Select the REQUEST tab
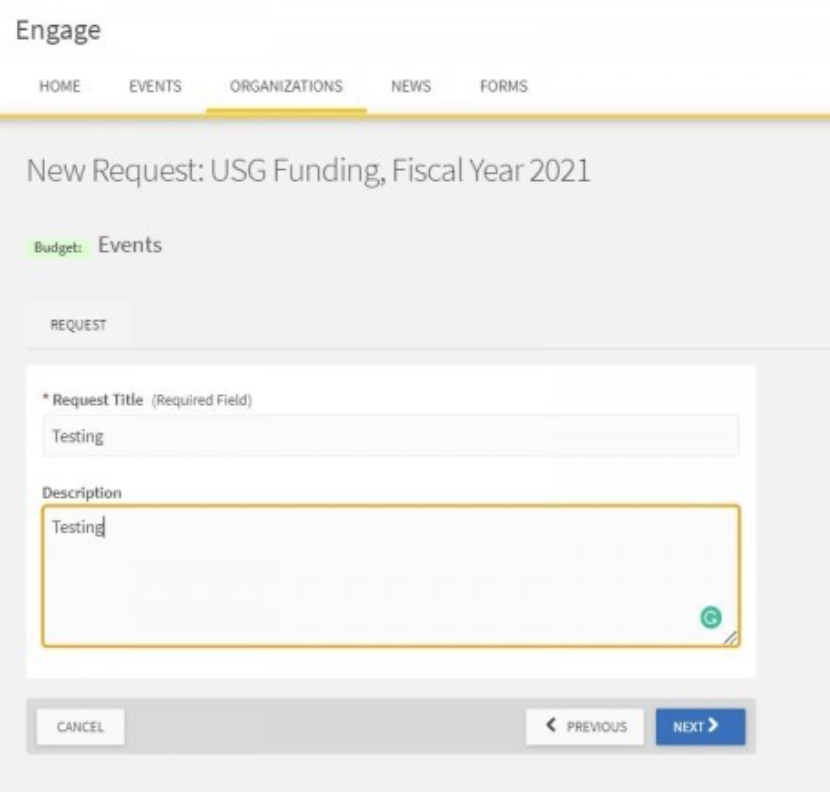Viewport: 830px width, 792px height. tap(78, 325)
